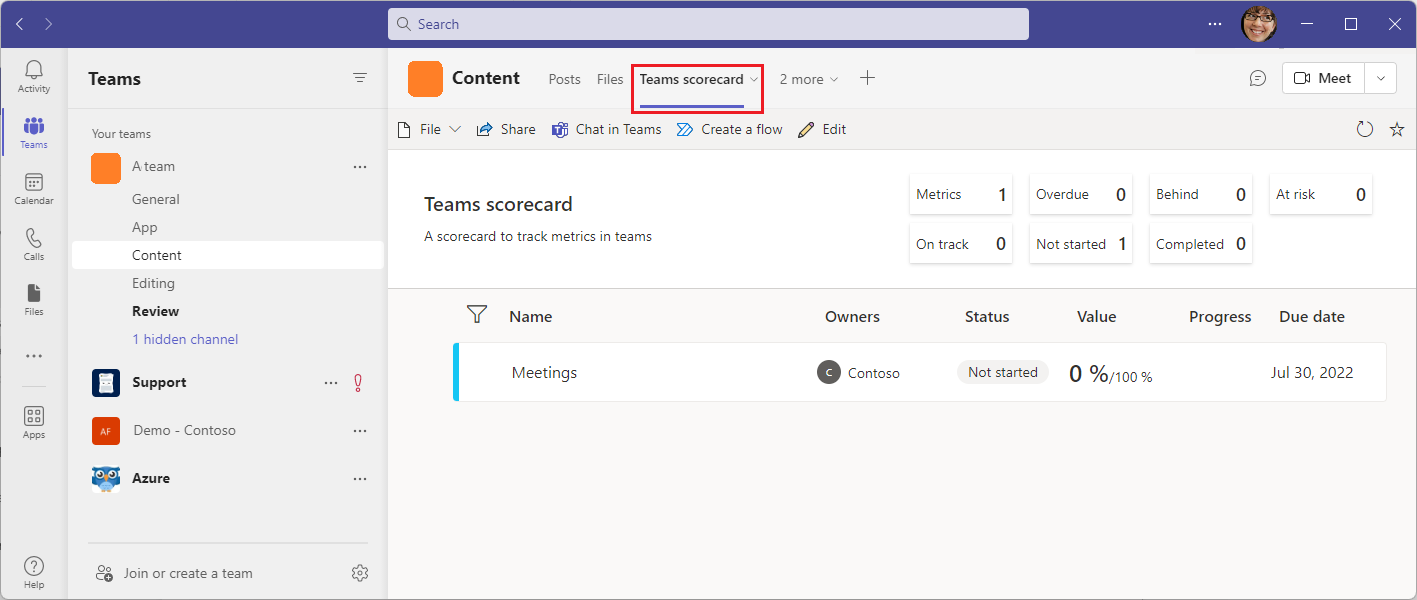Click the Completed summary card
Viewport: 1417px width, 600px height.
pyautogui.click(x=1201, y=244)
